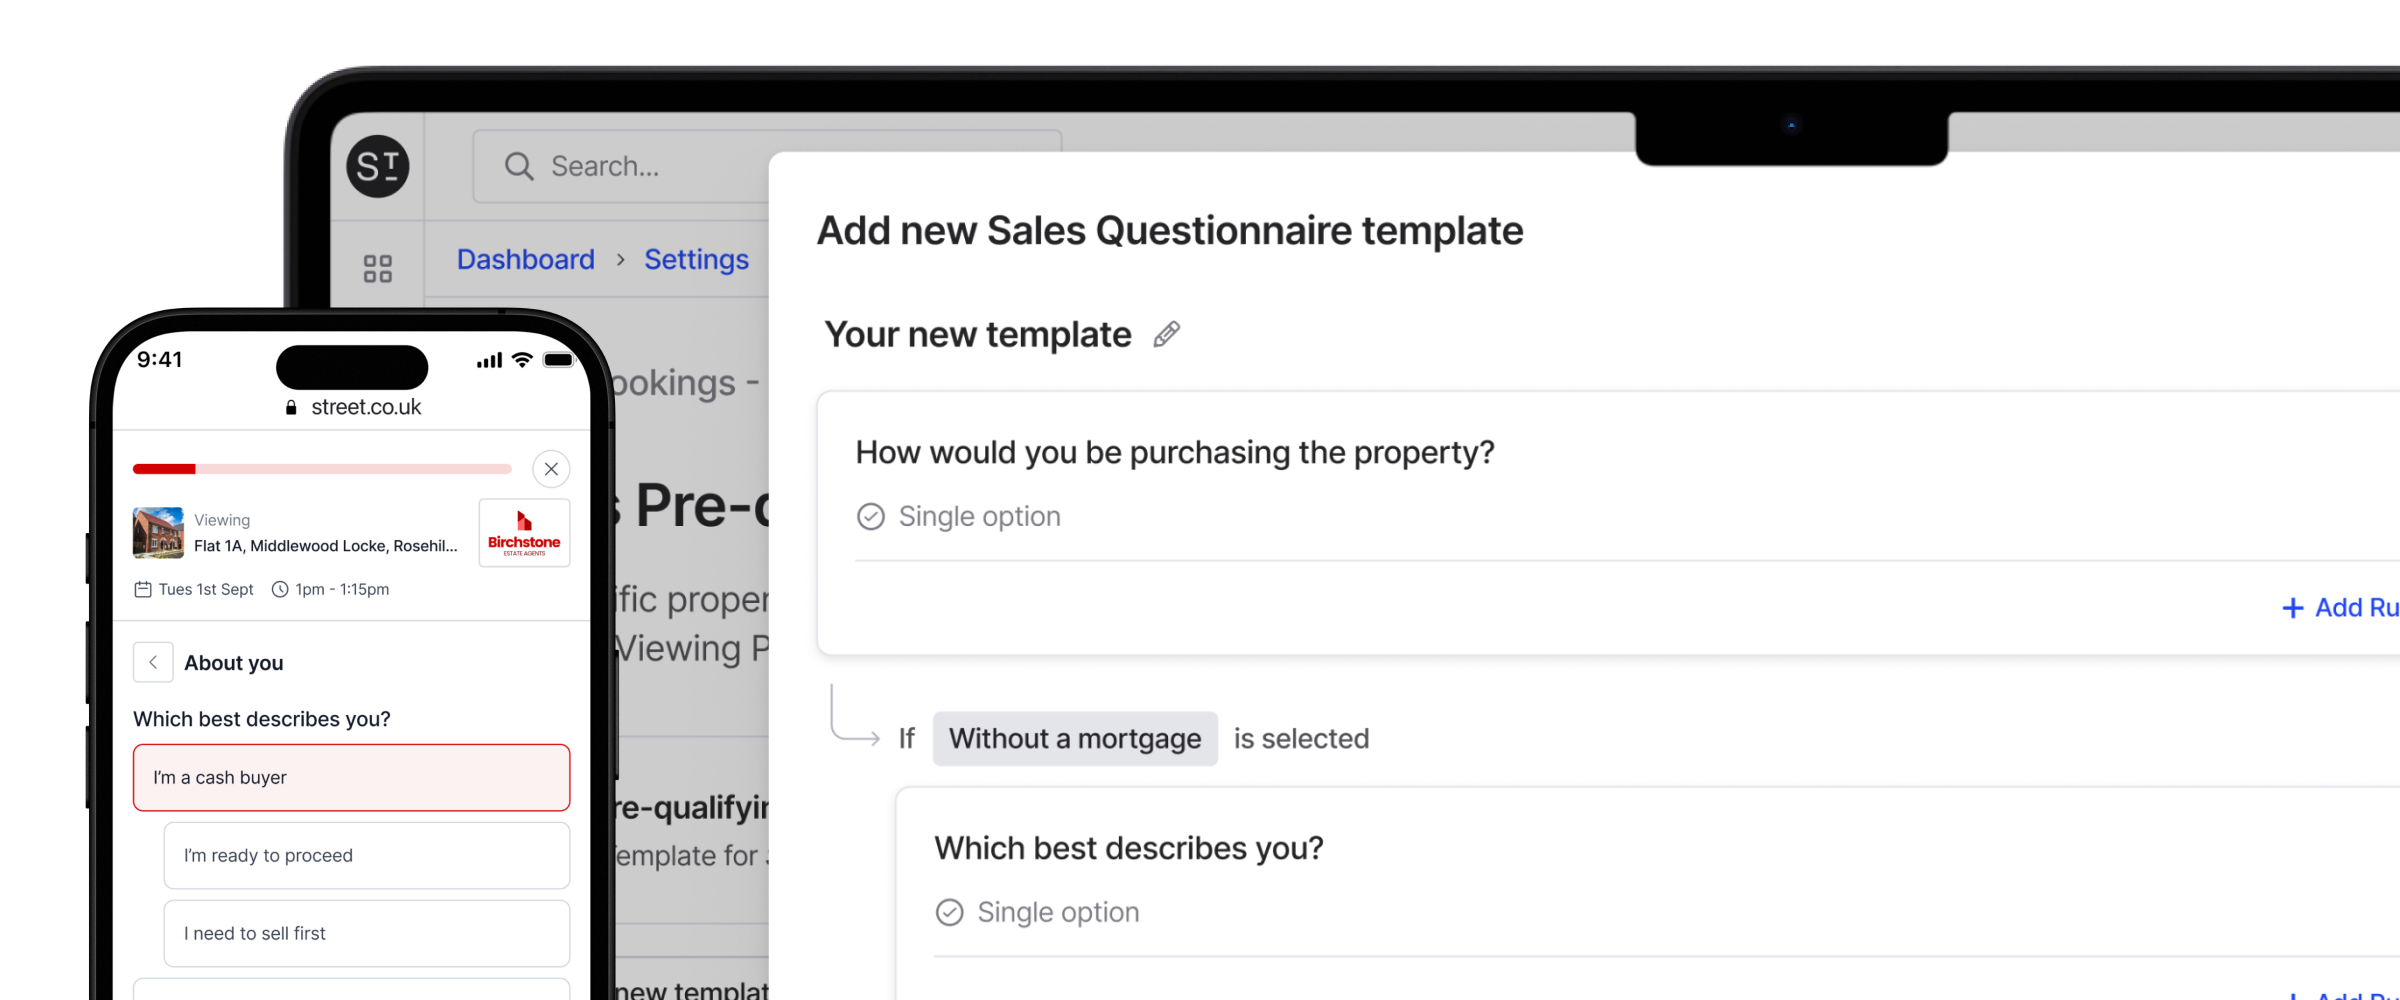The height and width of the screenshot is (1000, 2400).
Task: Click the Birchstone Estate Agents logo
Action: [524, 532]
